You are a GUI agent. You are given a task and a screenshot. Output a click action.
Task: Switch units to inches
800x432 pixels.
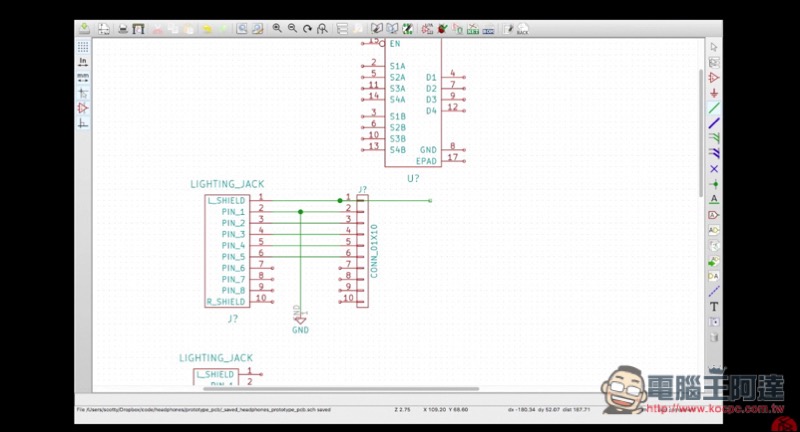tap(83, 62)
